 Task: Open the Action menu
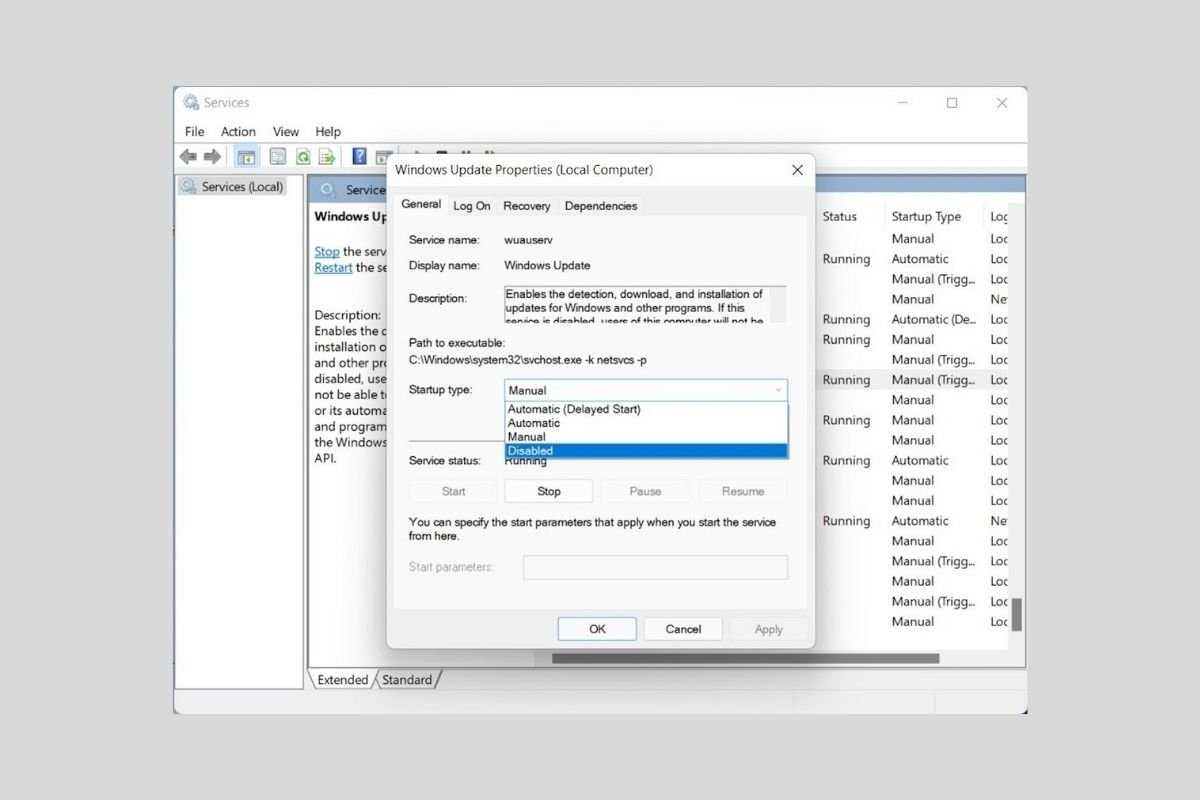coord(238,131)
